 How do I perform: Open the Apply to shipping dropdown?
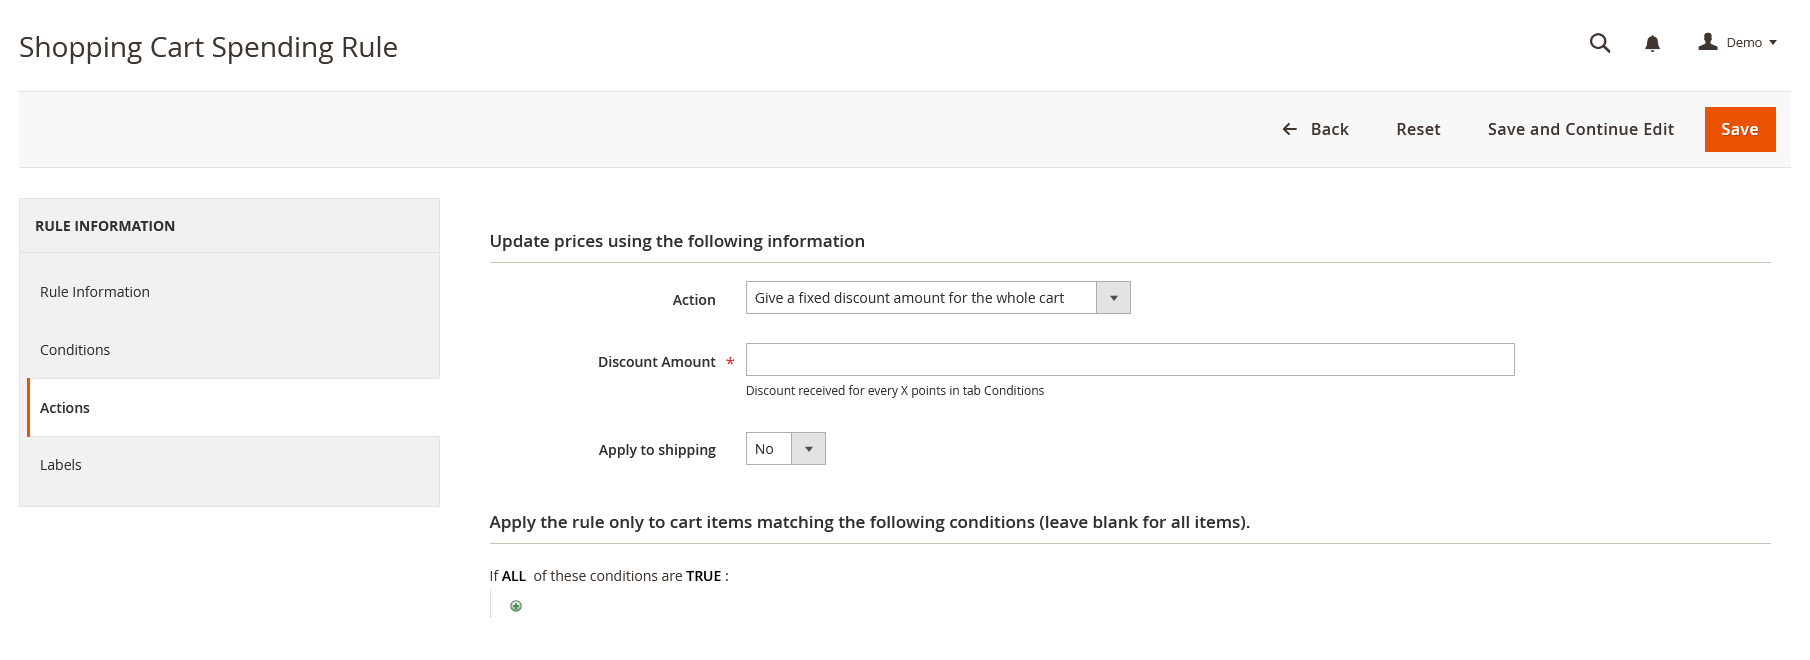coord(785,449)
